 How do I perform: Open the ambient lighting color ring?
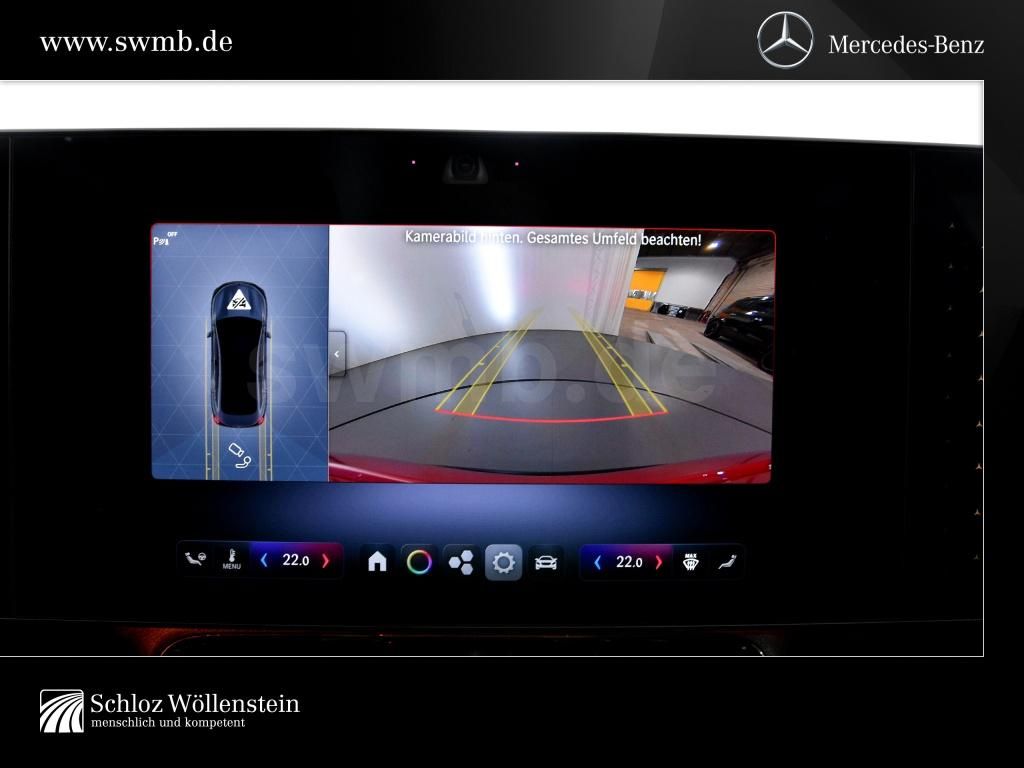pos(419,562)
